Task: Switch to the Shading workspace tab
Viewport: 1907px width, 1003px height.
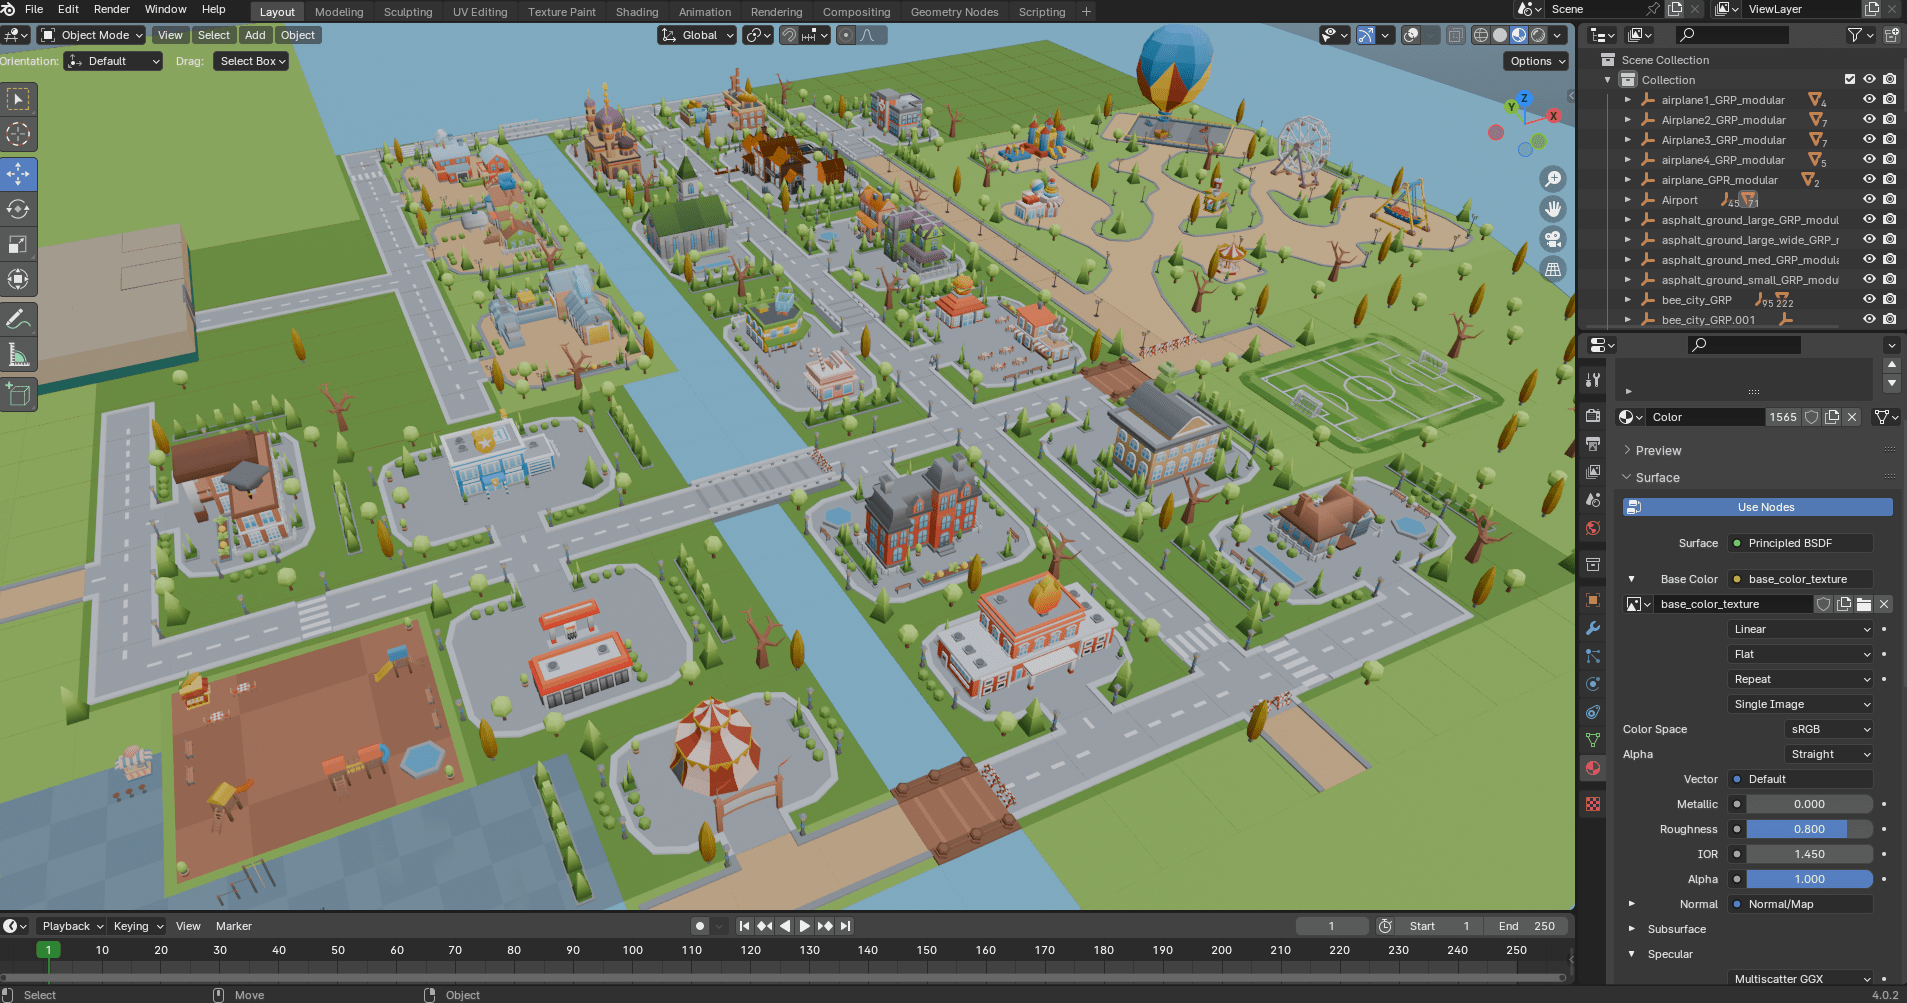Action: [x=636, y=12]
